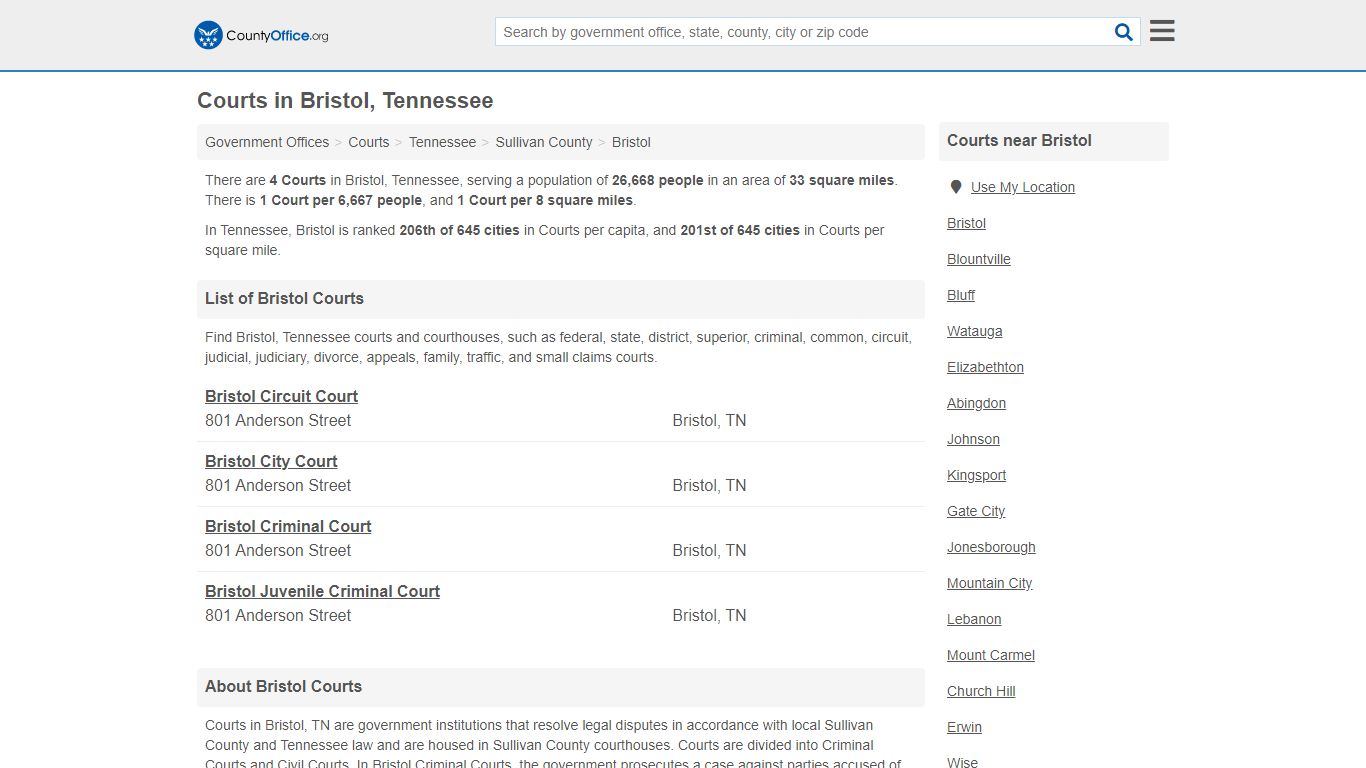1366x768 pixels.
Task: Open the hamburger menu icon
Action: click(1162, 31)
